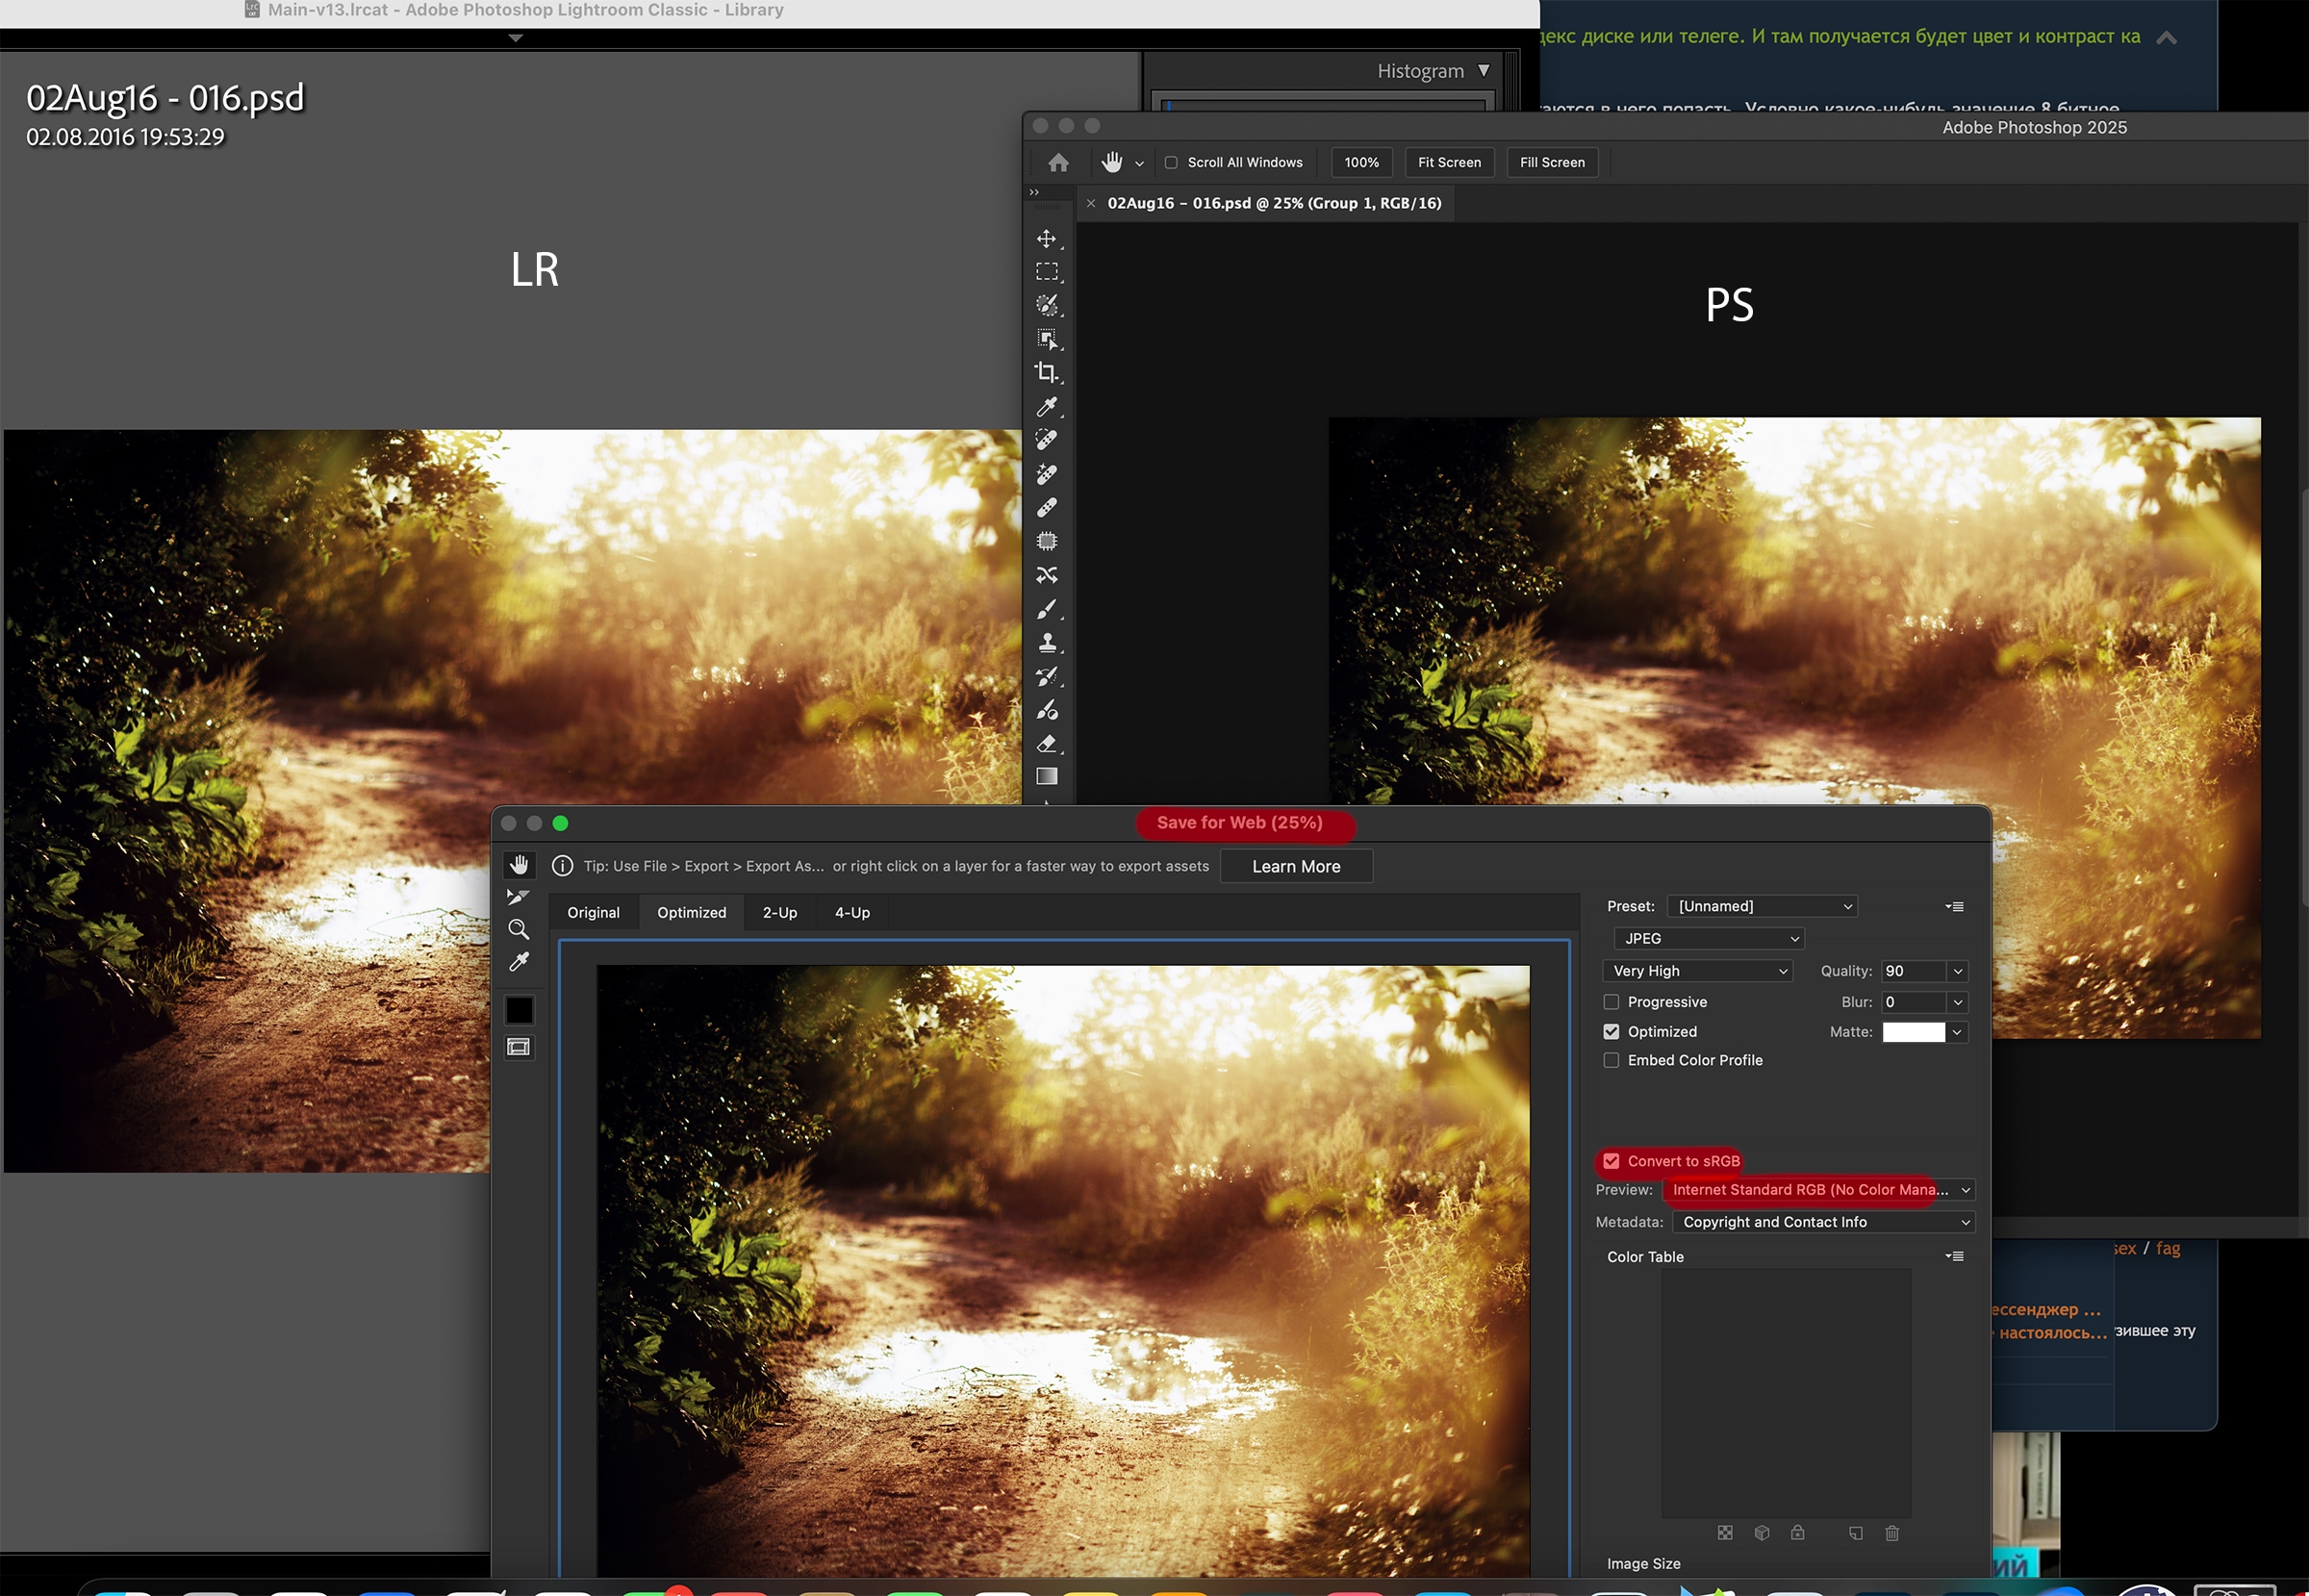Viewport: 2309px width, 1596px height.
Task: Select the Move tool in Photoshop toolbar
Action: pyautogui.click(x=1046, y=238)
